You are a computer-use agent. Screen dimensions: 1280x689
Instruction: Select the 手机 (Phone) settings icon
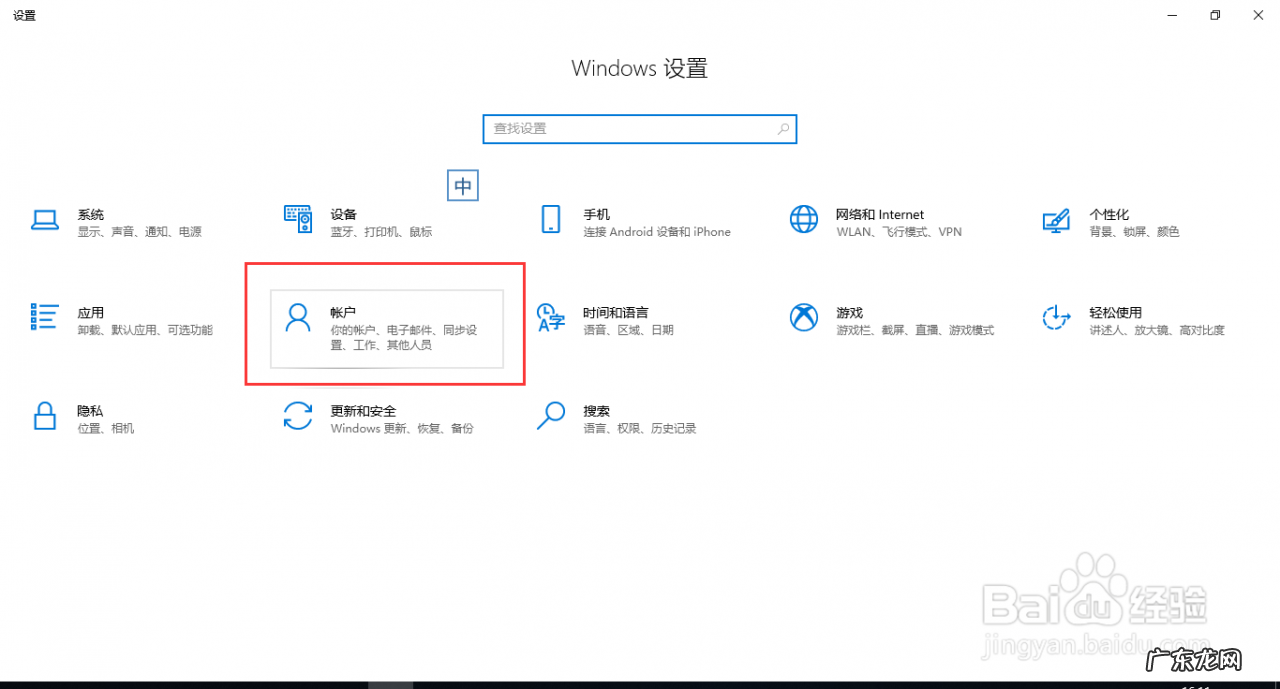point(551,220)
